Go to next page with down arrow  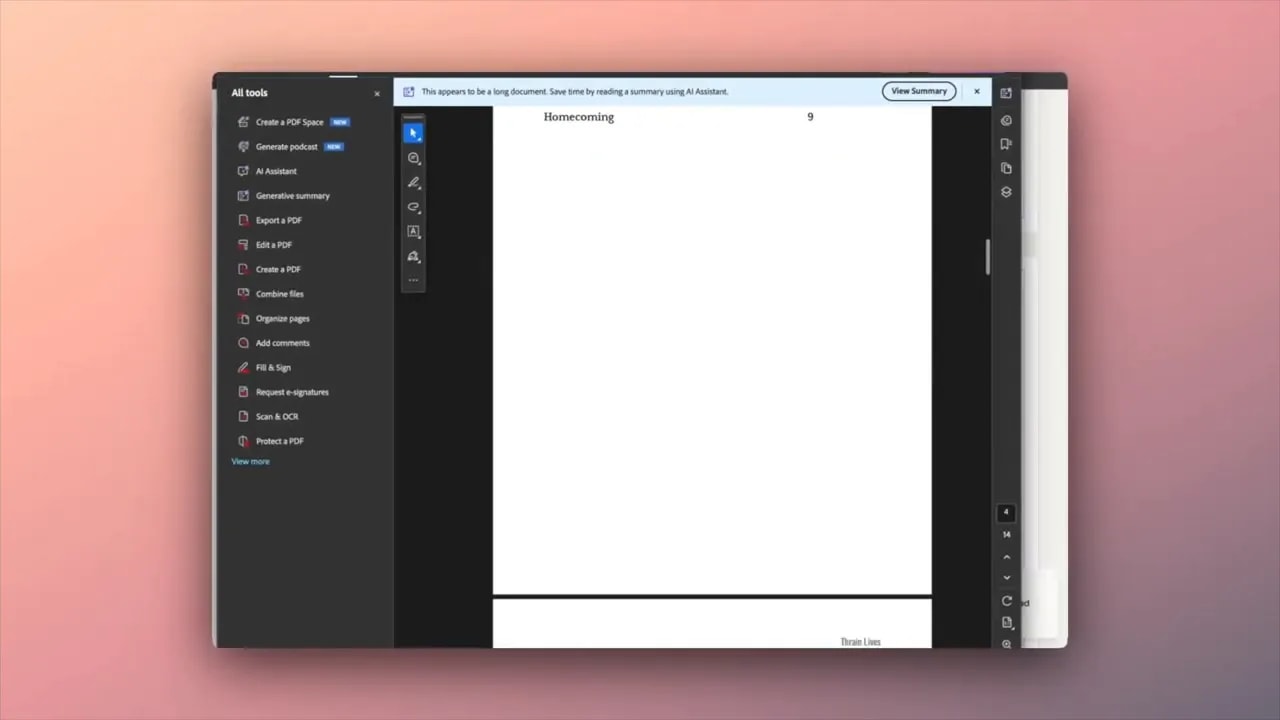[1006, 578]
